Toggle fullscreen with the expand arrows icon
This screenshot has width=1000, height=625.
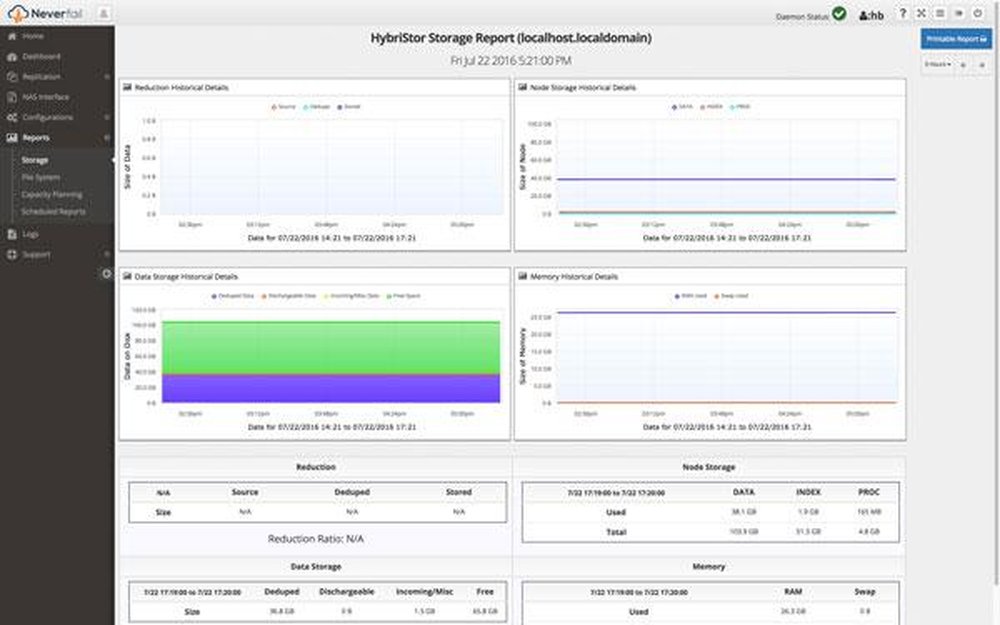click(921, 13)
